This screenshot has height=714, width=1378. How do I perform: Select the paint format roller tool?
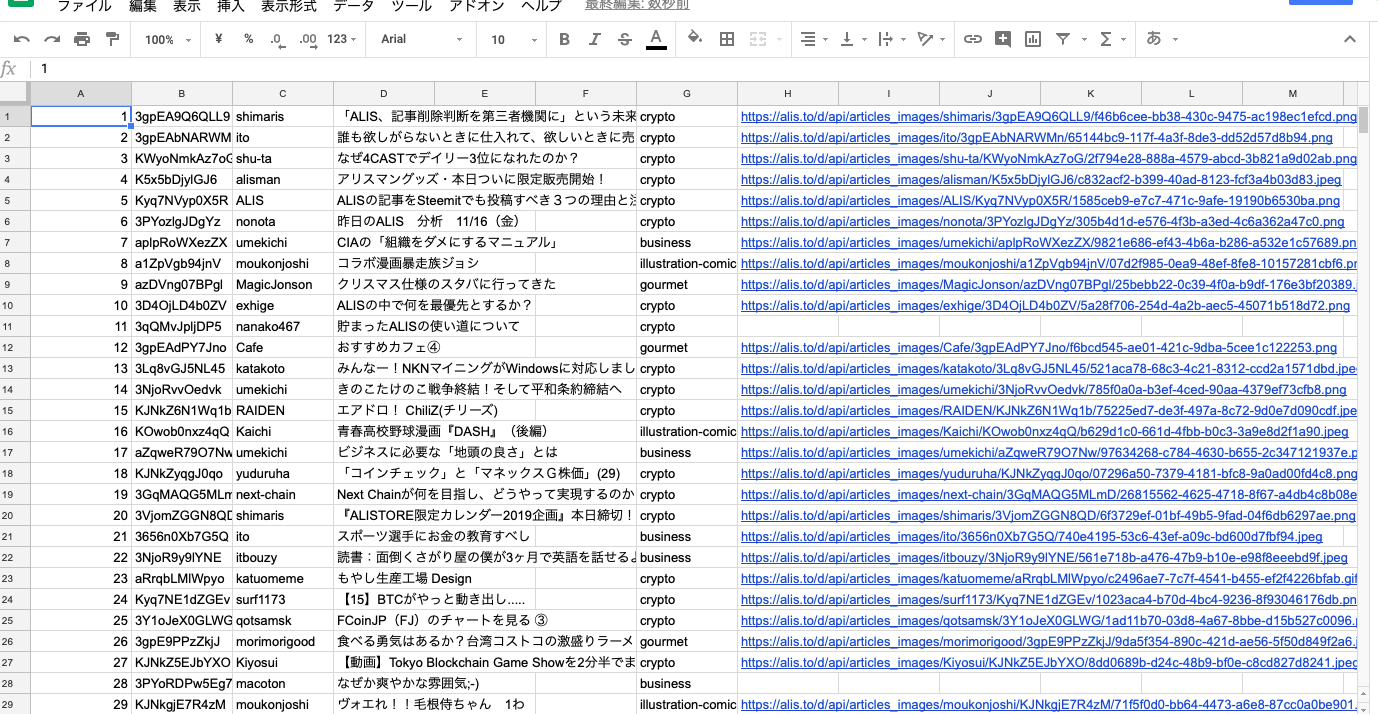coord(112,39)
